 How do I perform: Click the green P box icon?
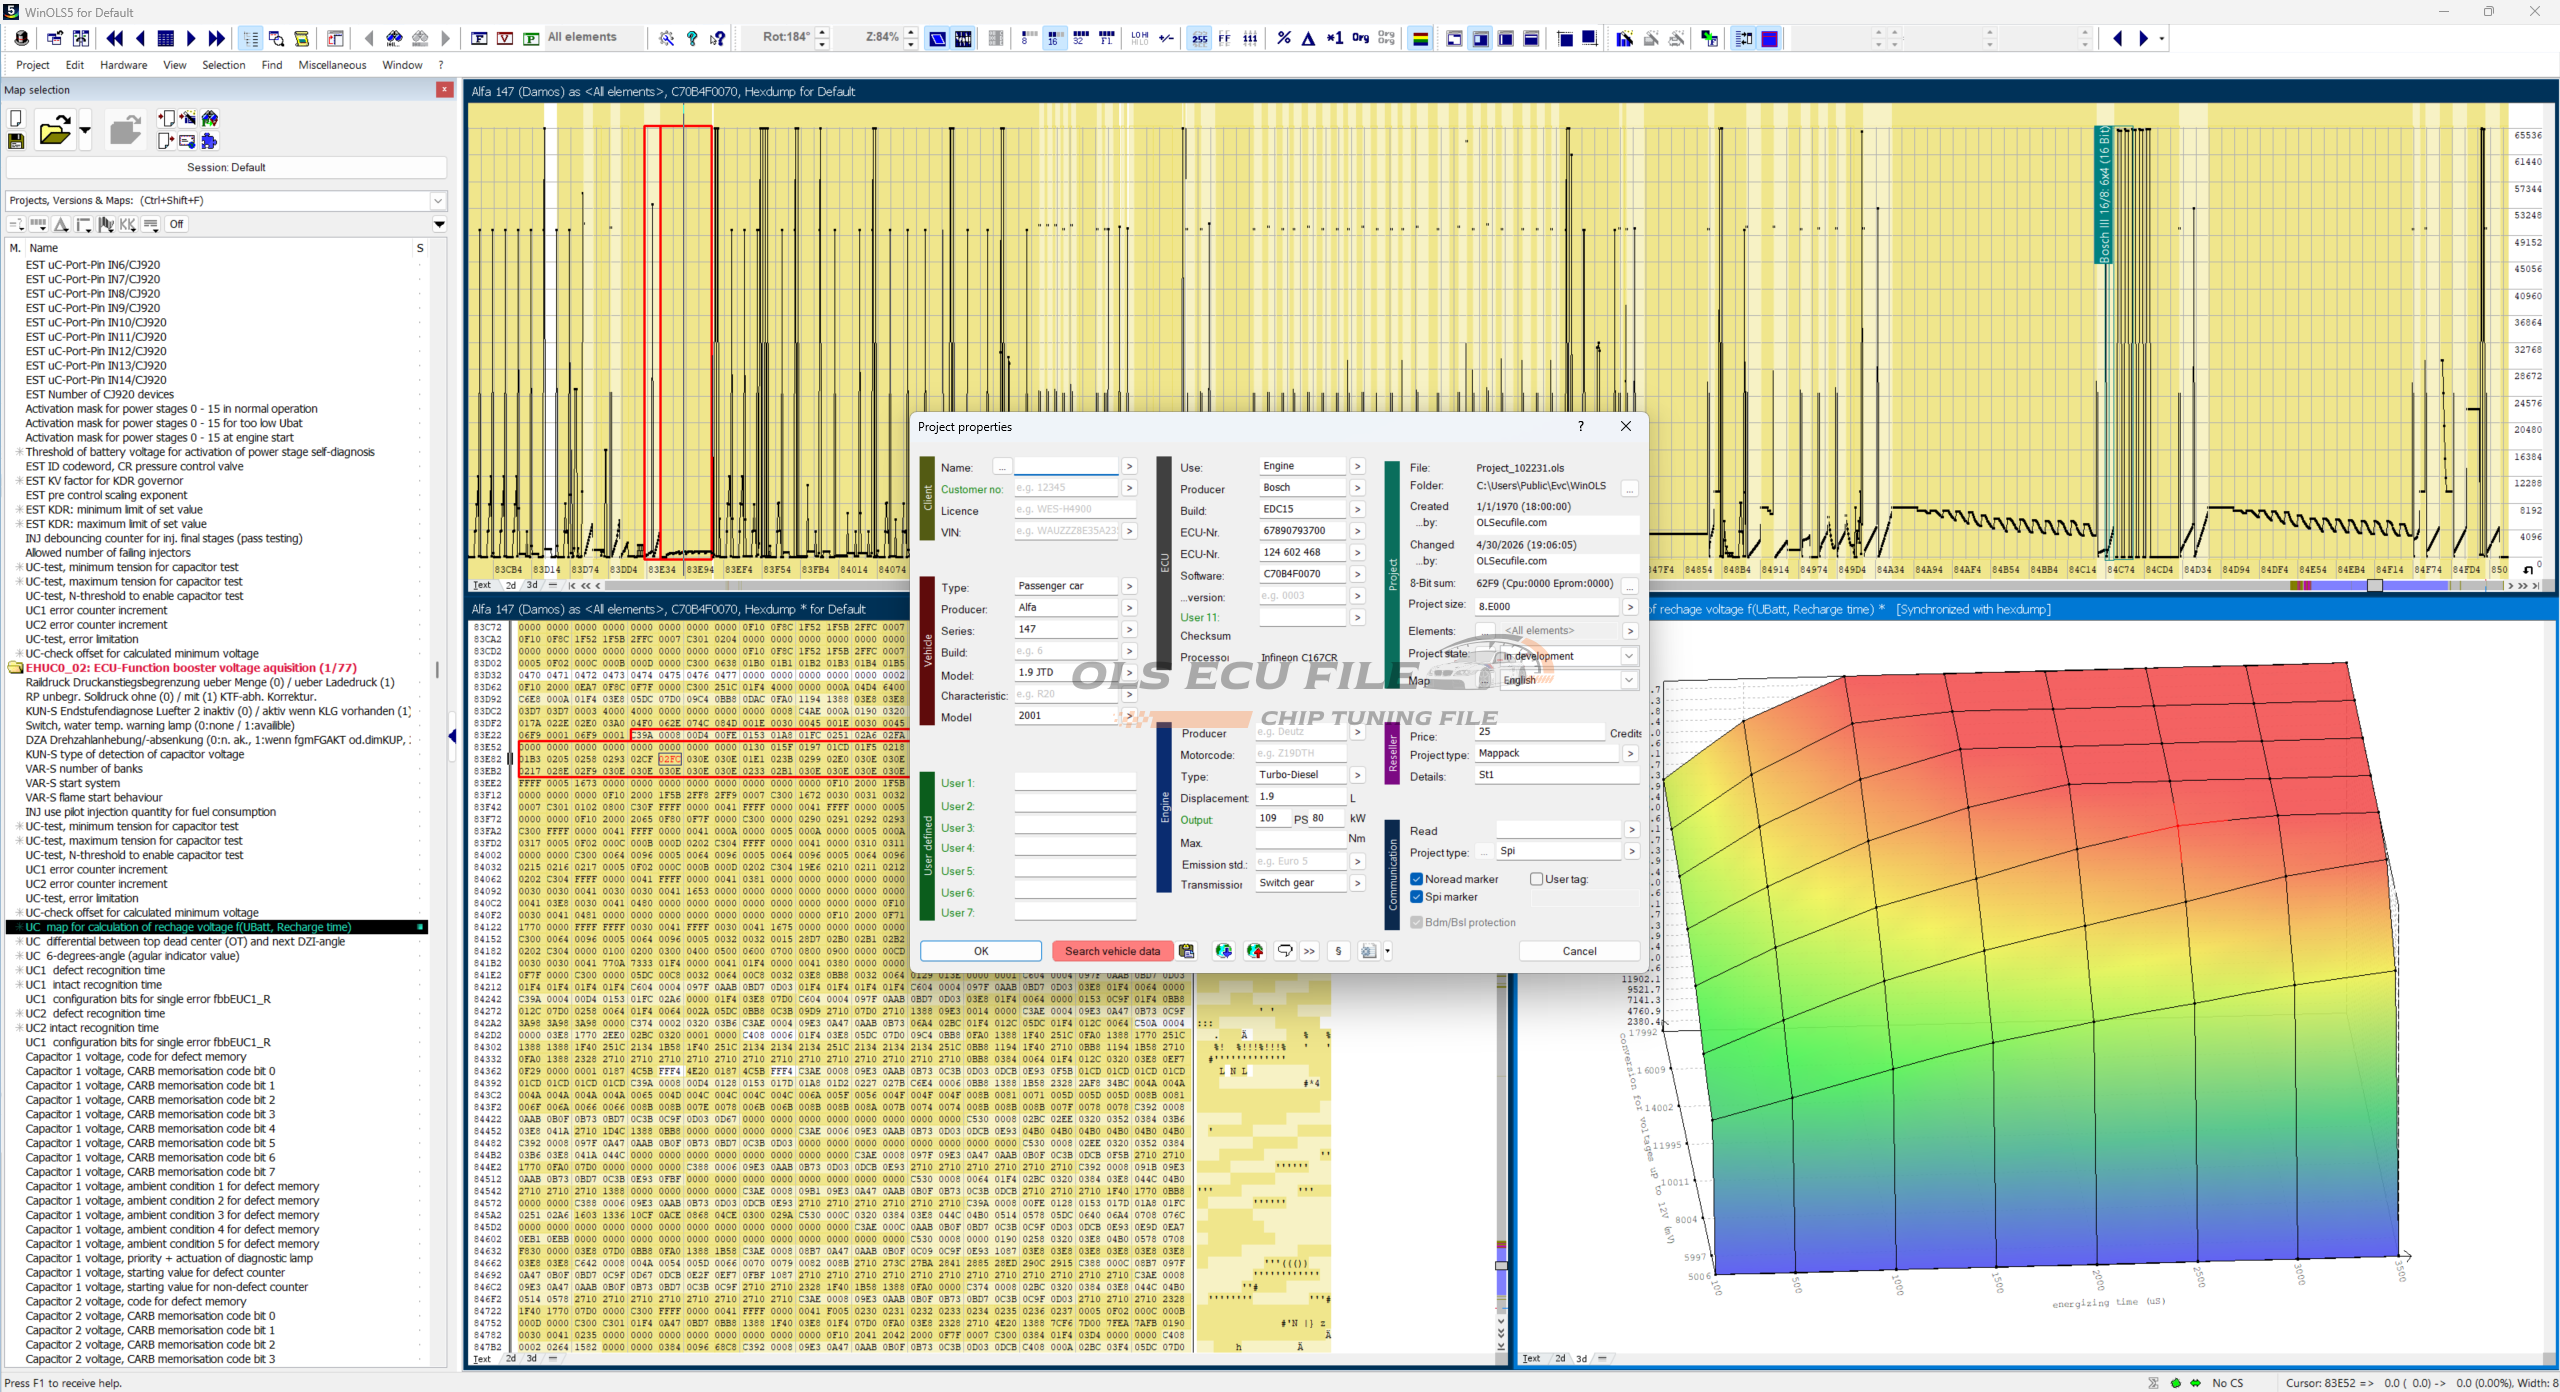[530, 38]
